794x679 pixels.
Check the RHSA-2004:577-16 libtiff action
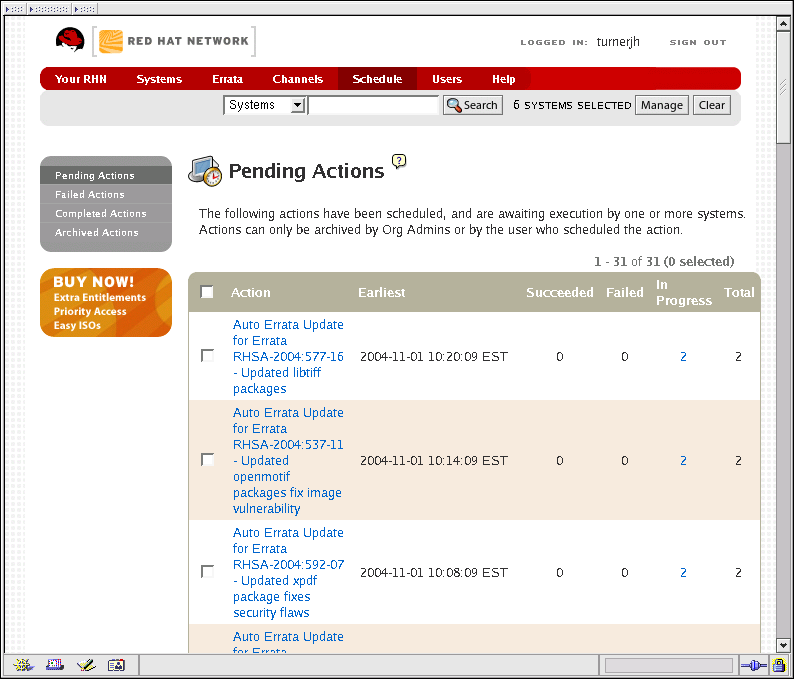207,356
